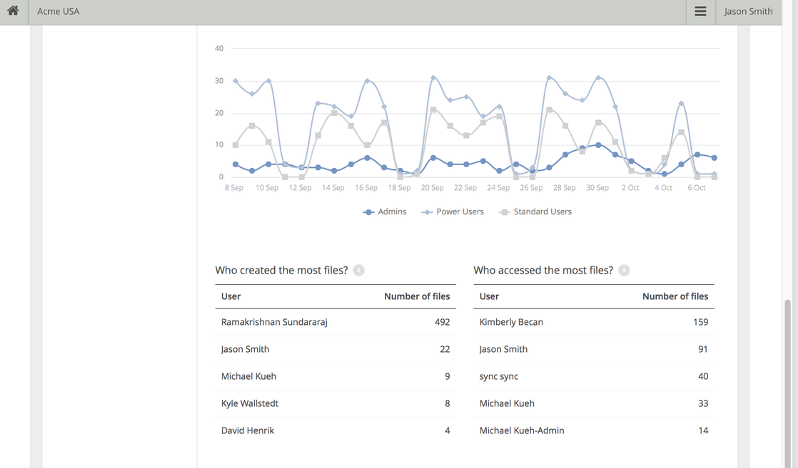Click Jason Smith in the accessed files table
Screen dimensions: 798x468
[x=503, y=349]
